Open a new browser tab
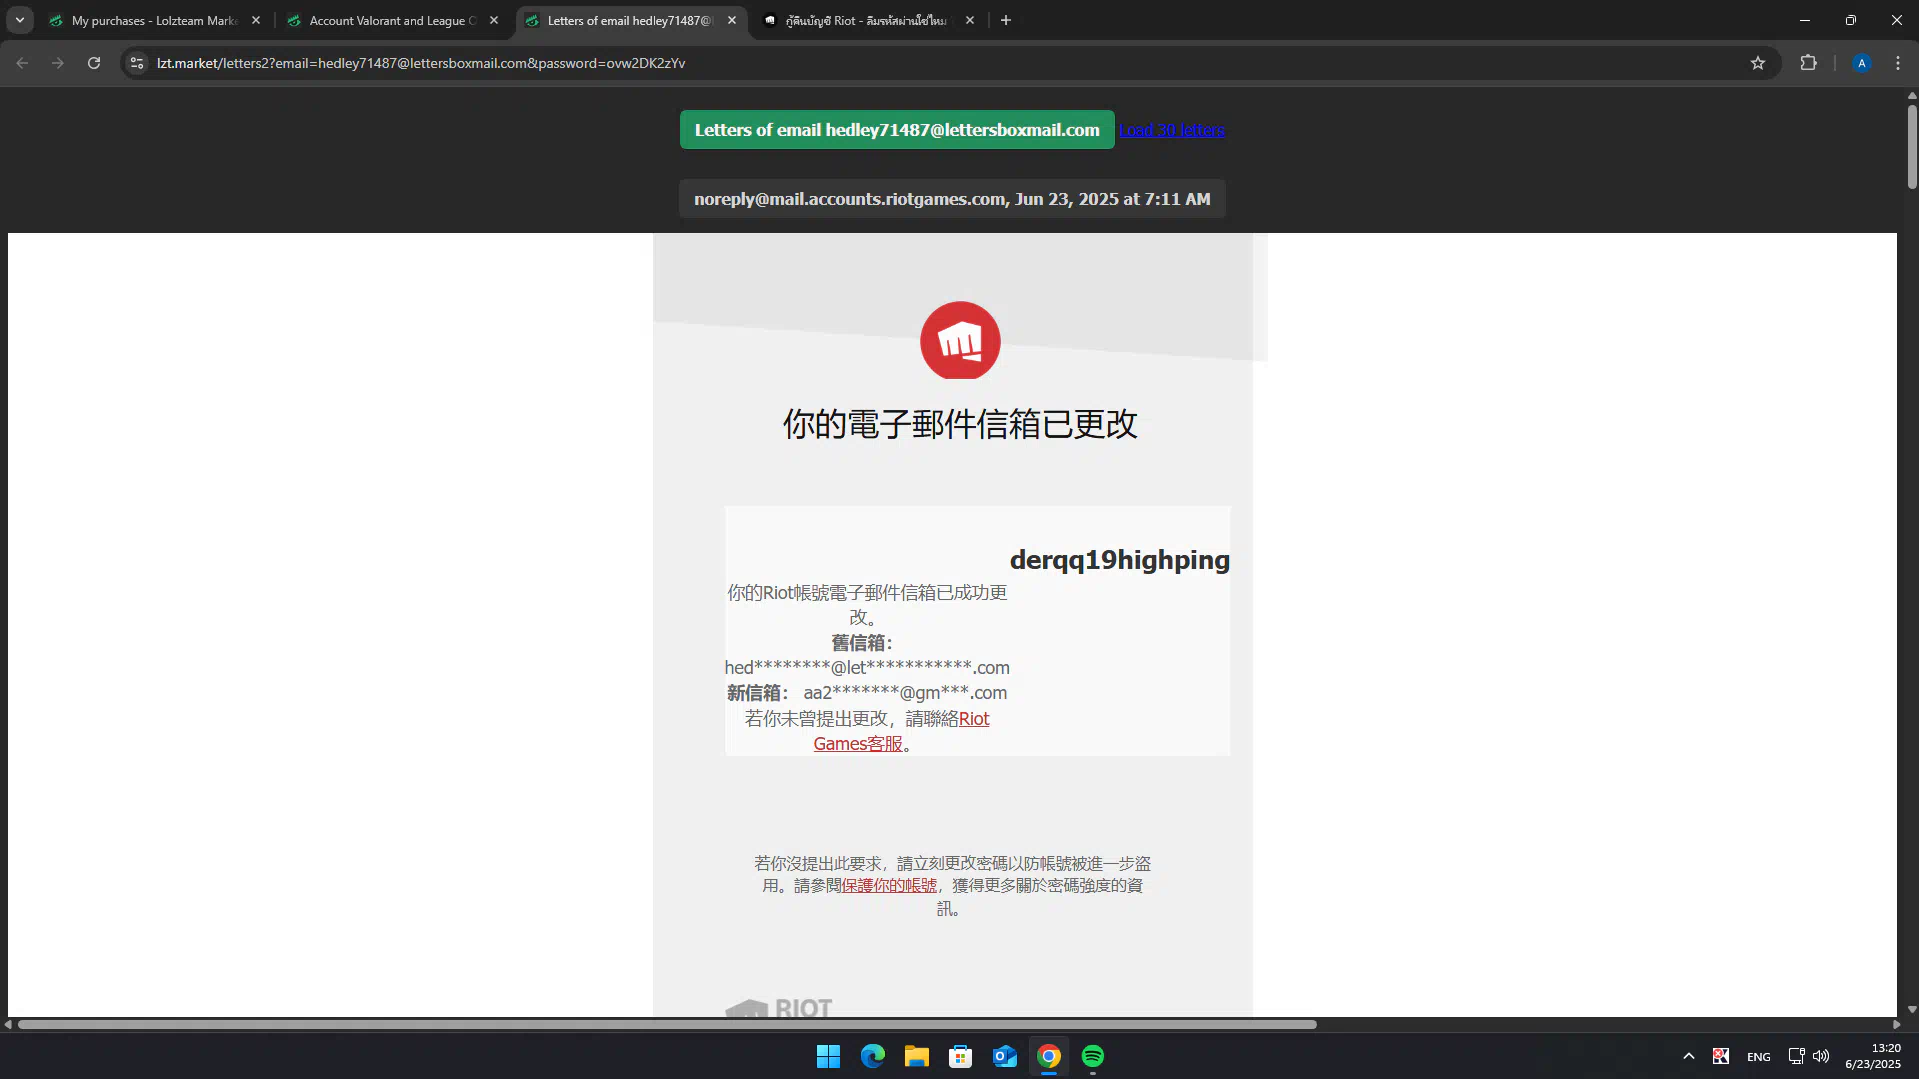The height and width of the screenshot is (1079, 1919). 1006,20
